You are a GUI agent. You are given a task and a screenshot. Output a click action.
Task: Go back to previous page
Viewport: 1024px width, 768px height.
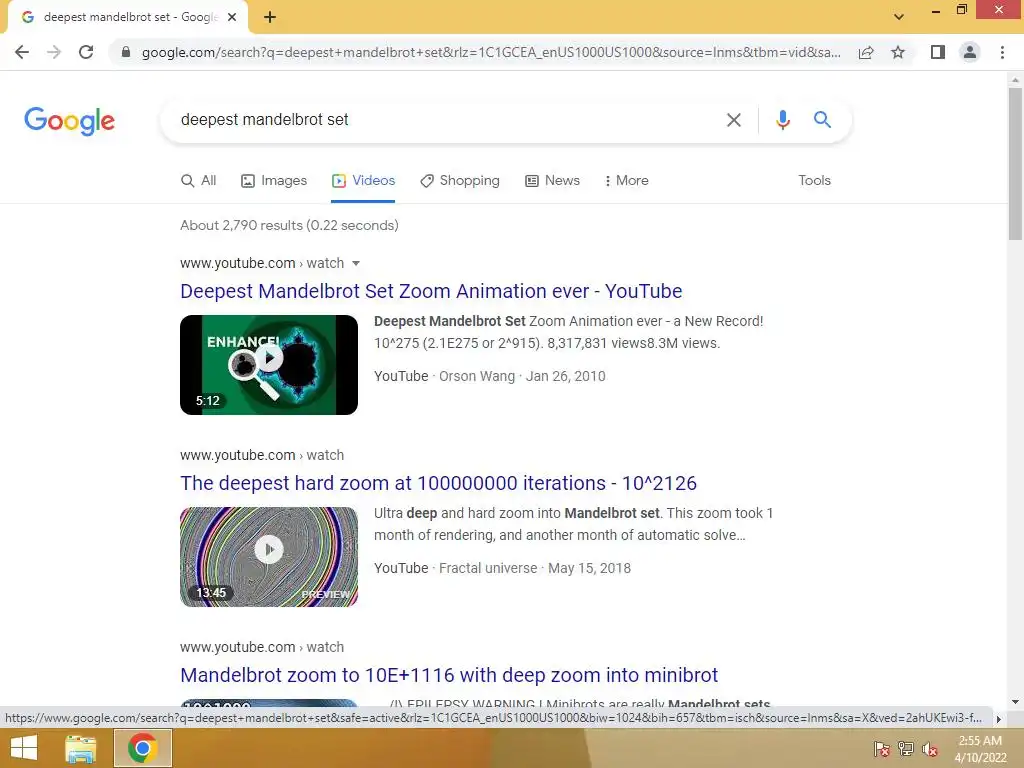tap(22, 52)
